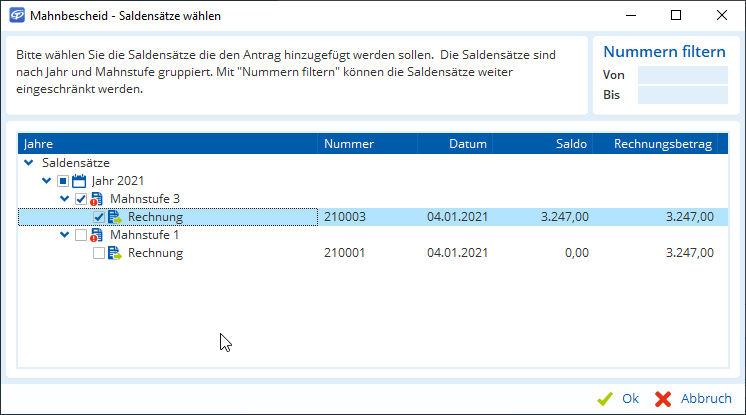Screen dimensions: 746x415
Task: Click the Mahnstufe 3 warning document icon
Action: (97, 199)
